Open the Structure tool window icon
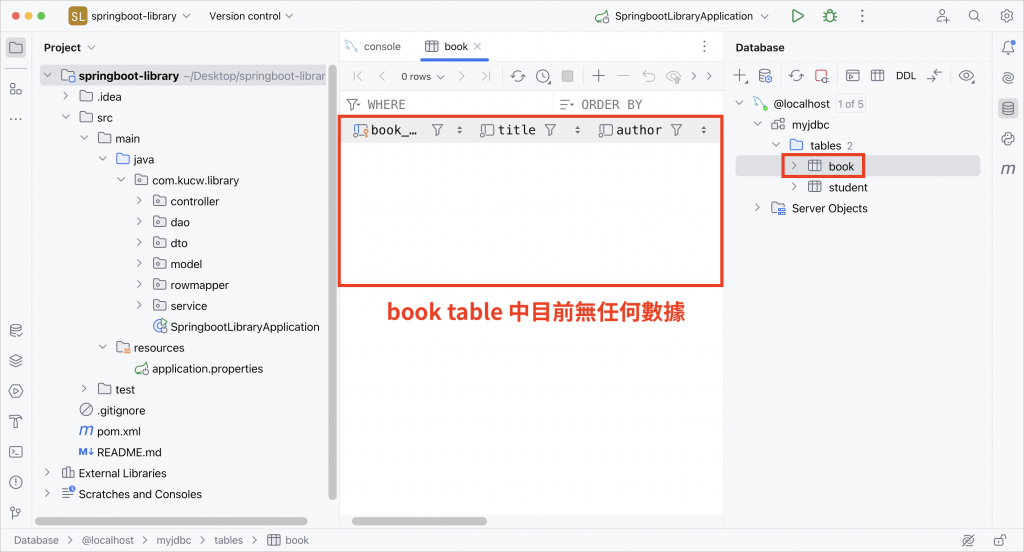 [x=16, y=89]
